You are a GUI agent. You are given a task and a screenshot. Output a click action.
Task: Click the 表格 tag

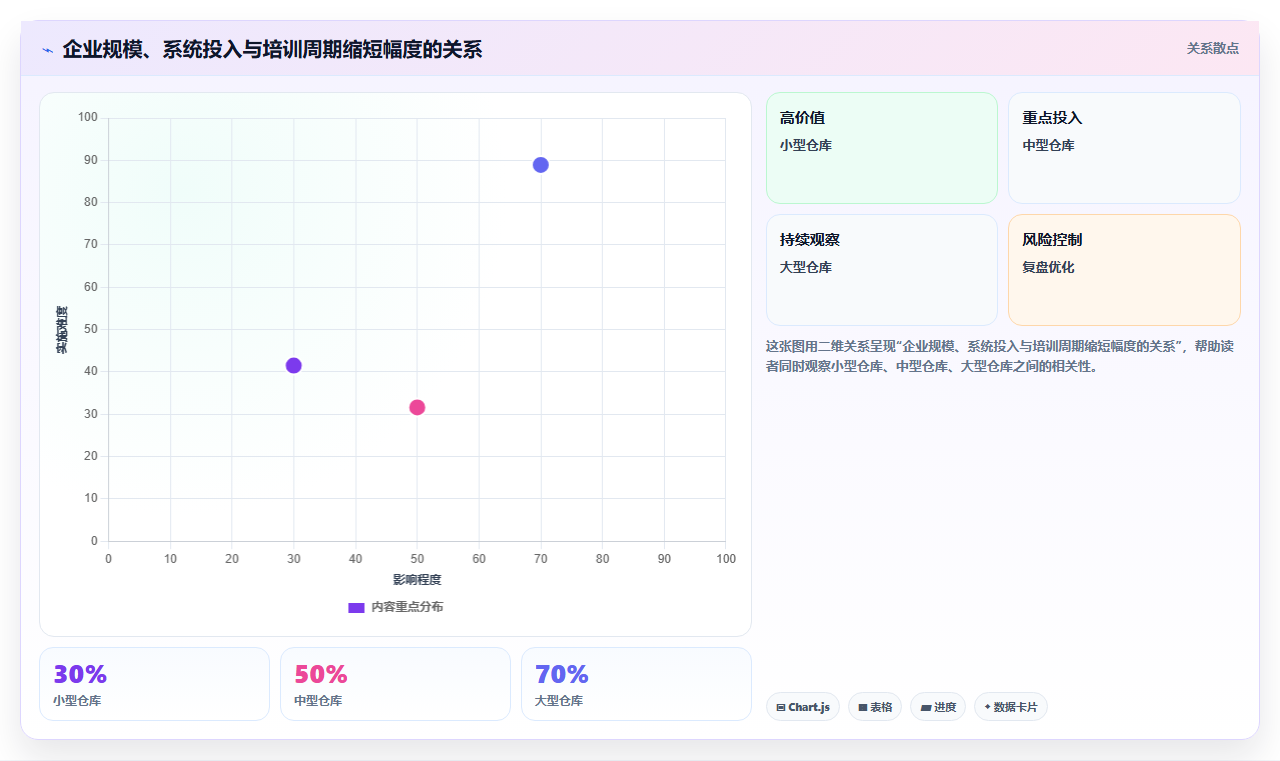875,707
